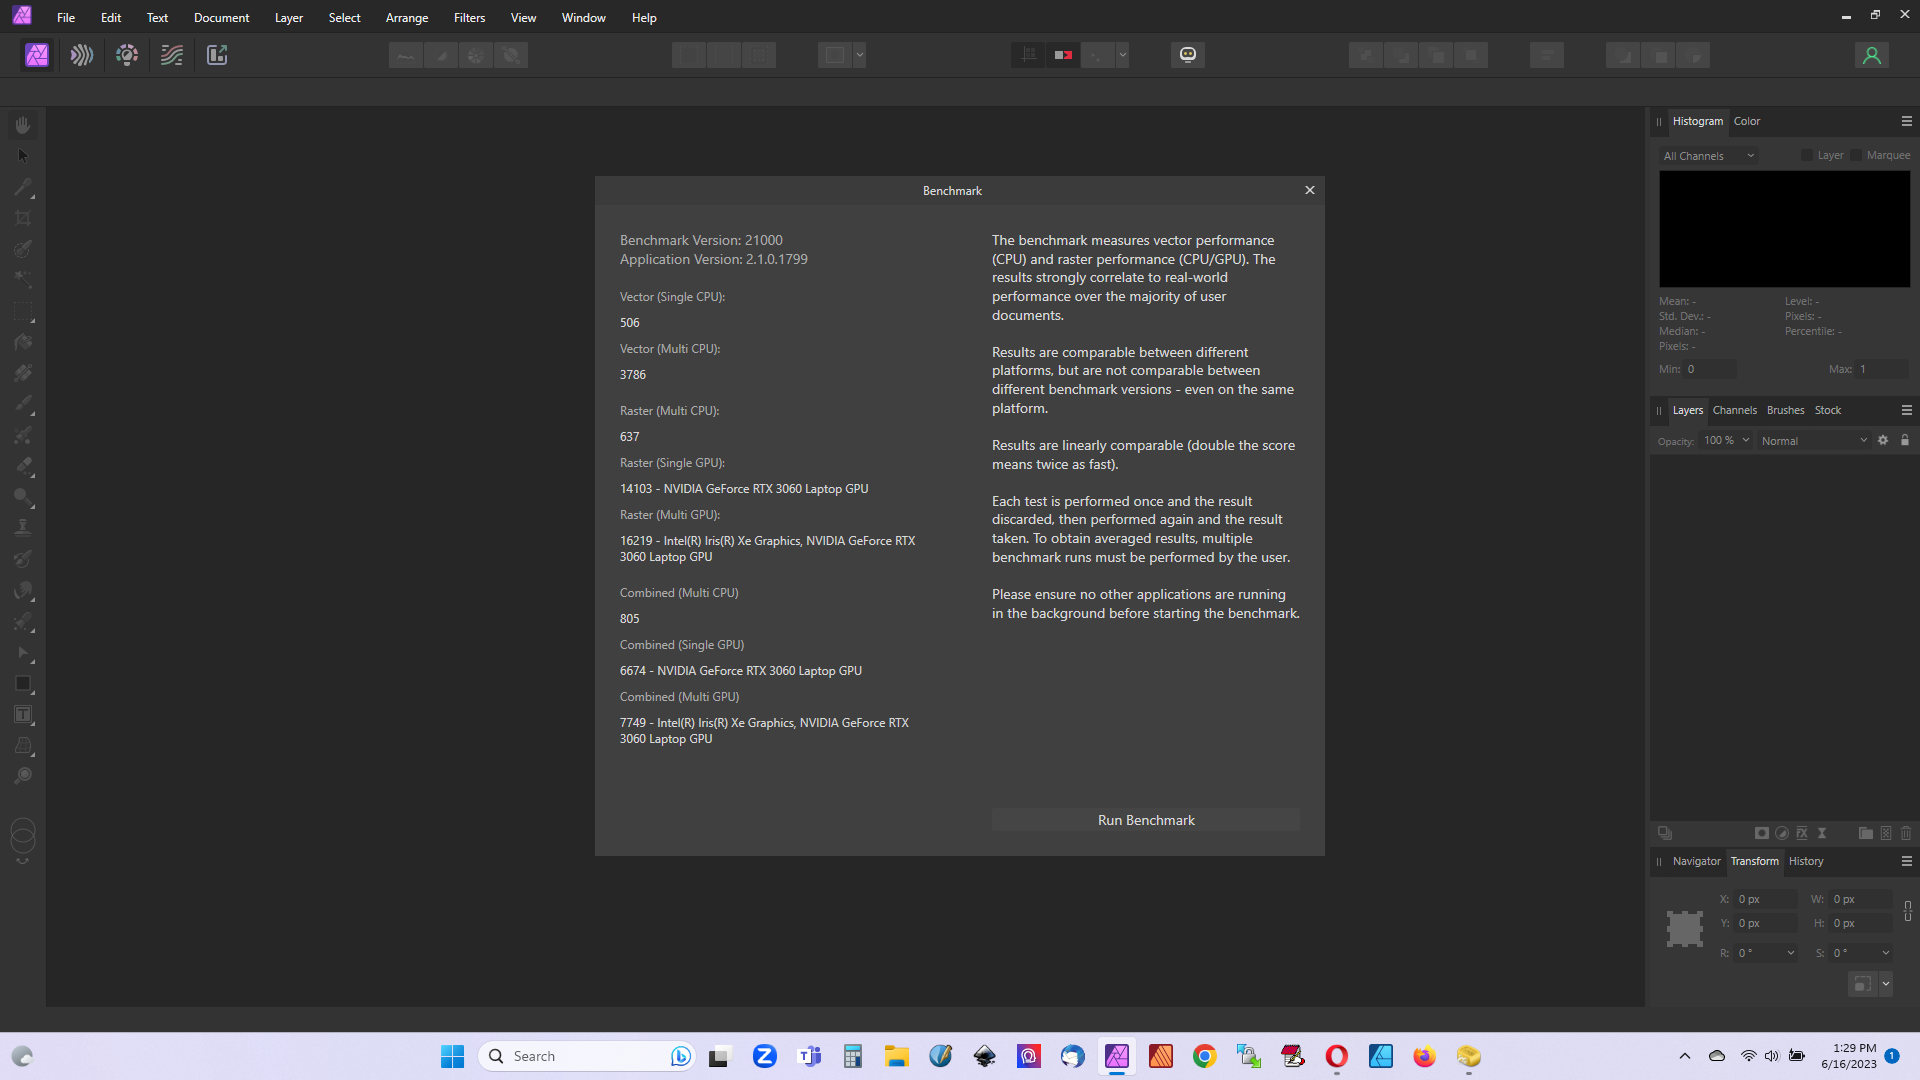The height and width of the screenshot is (1080, 1920).
Task: Open Histogram panel hamburger menu
Action: (1907, 121)
